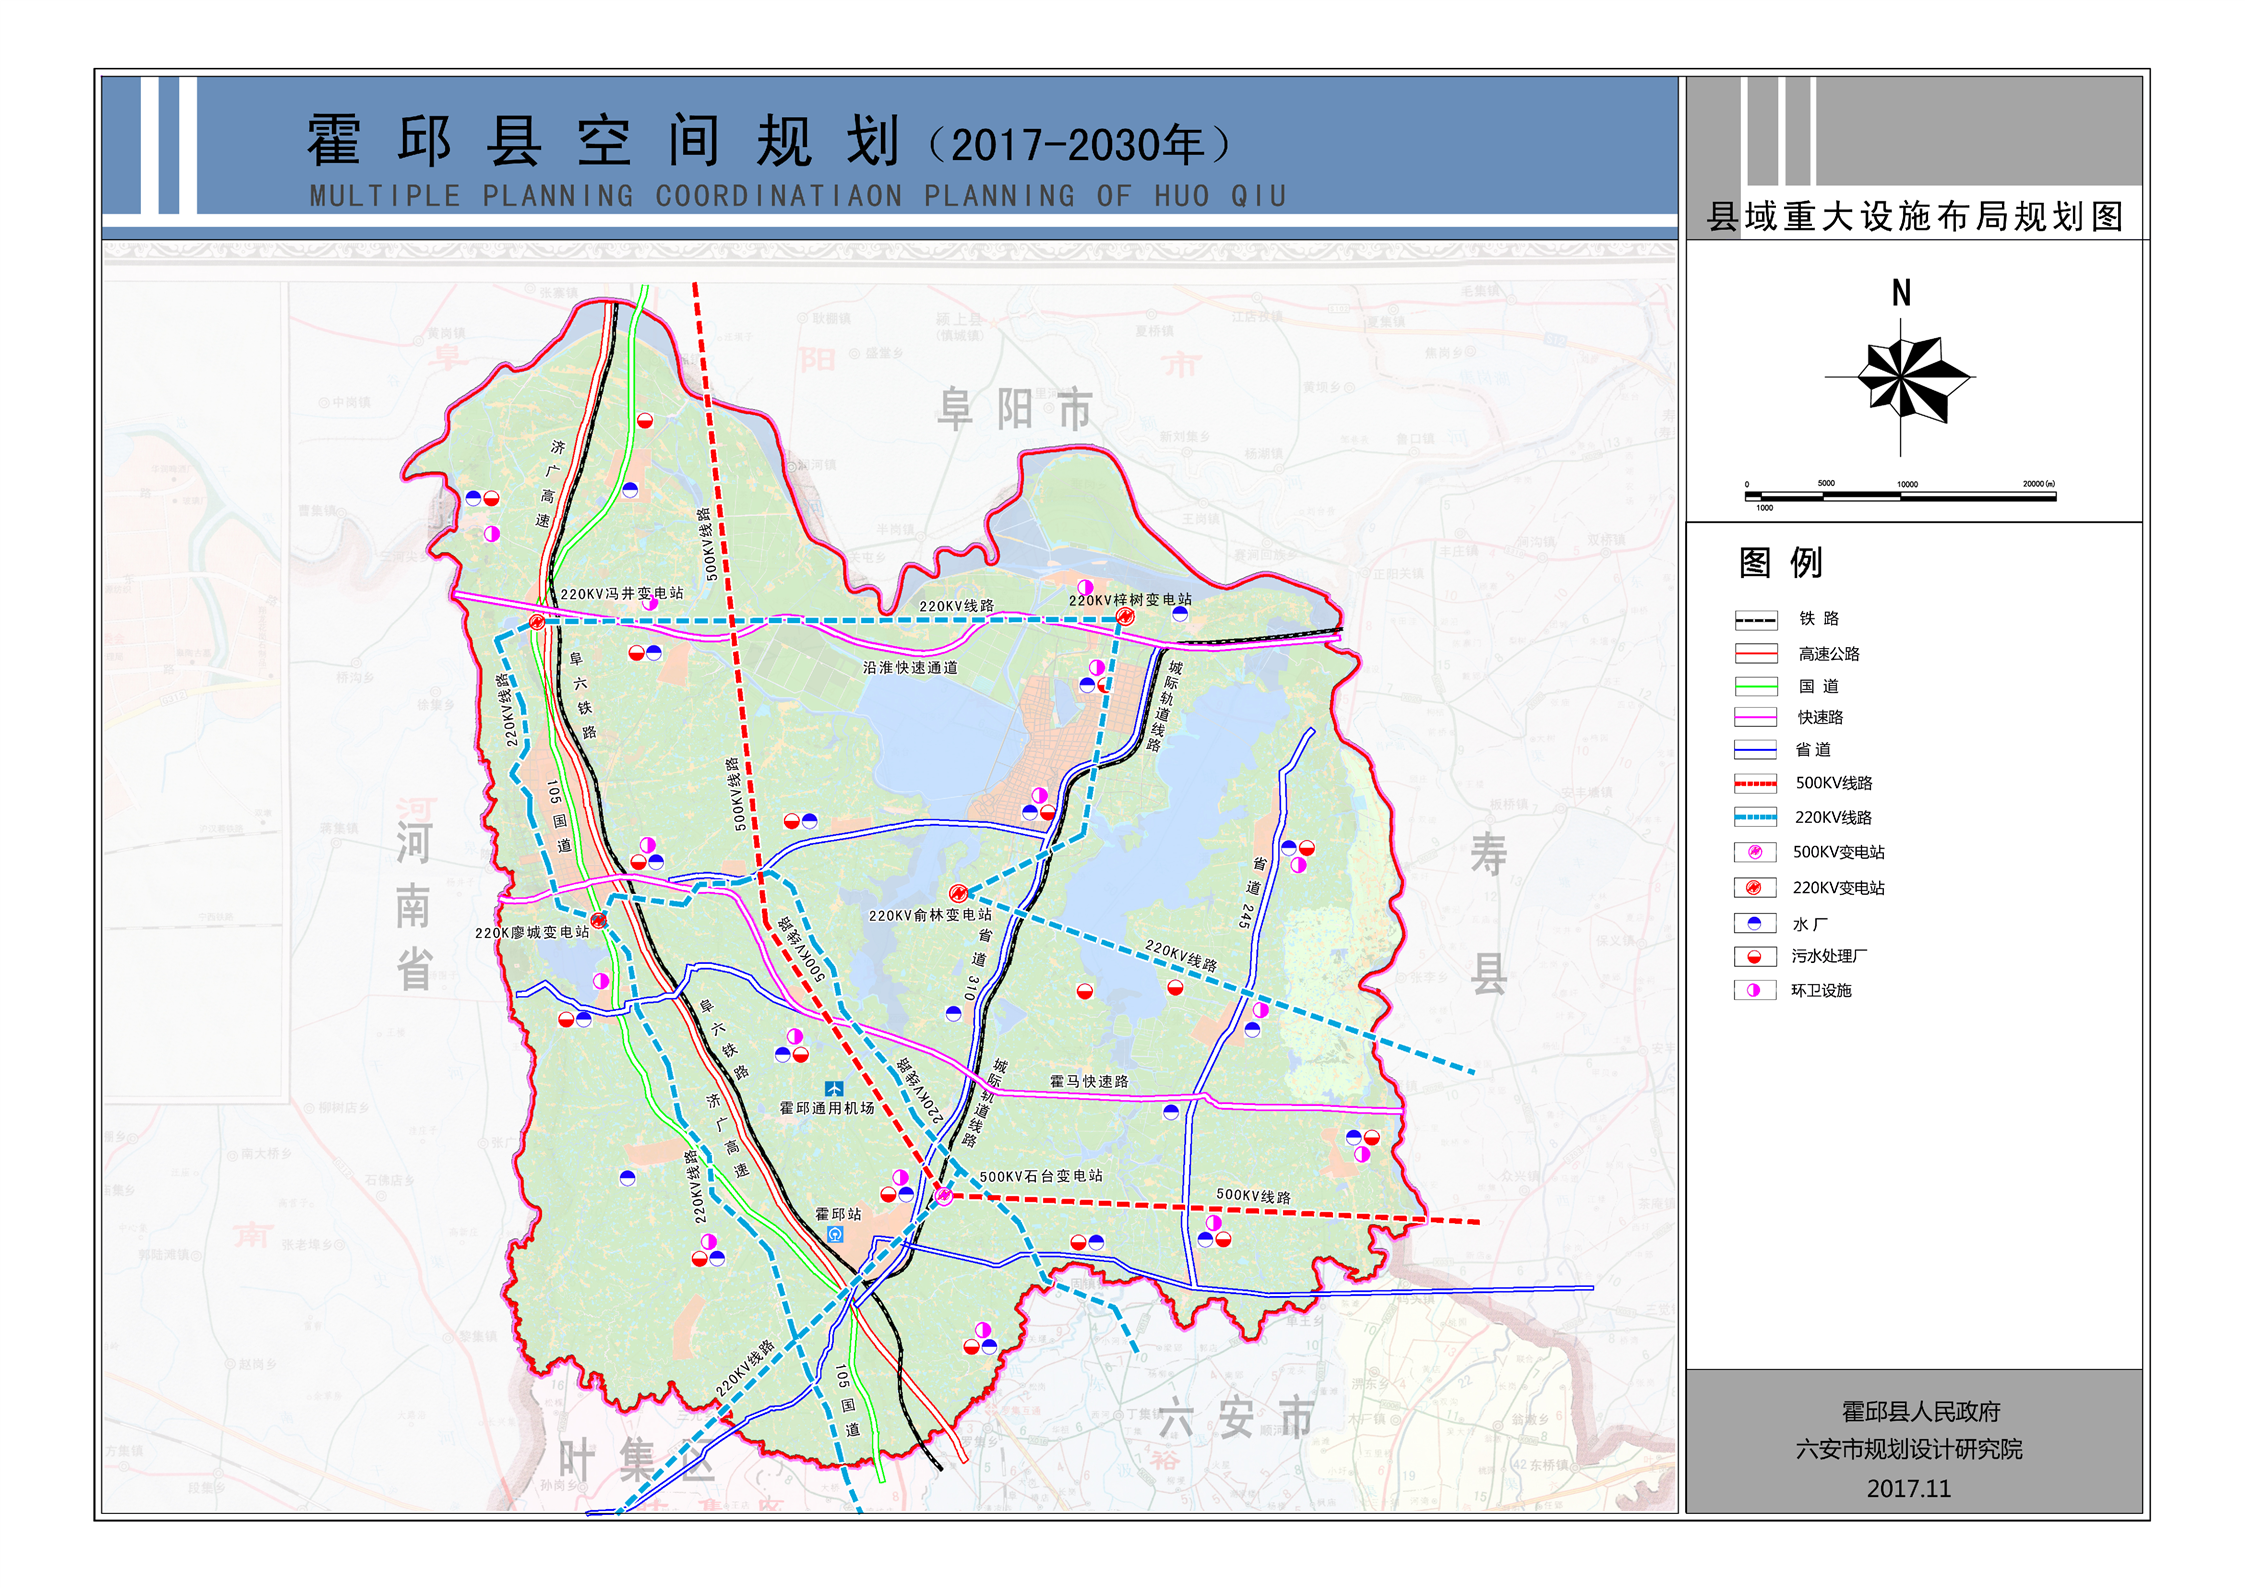Screen dimensions: 2245x1588
Task: Click the 220KV梓树变电站 substation symbol
Action: pos(1125,616)
